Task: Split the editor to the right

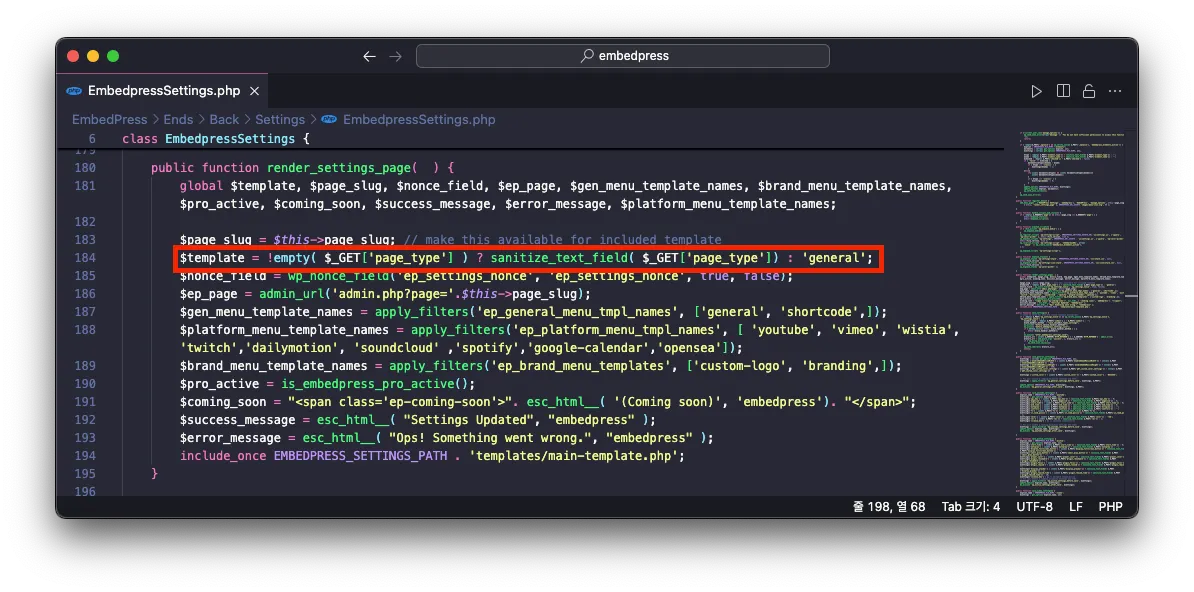Action: pos(1063,91)
